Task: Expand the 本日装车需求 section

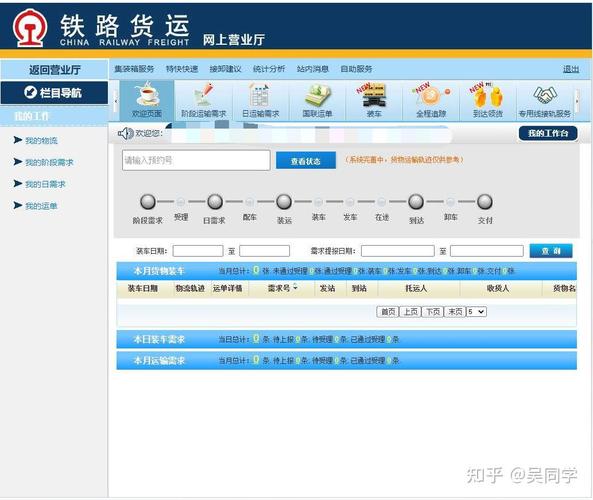Action: point(346,339)
